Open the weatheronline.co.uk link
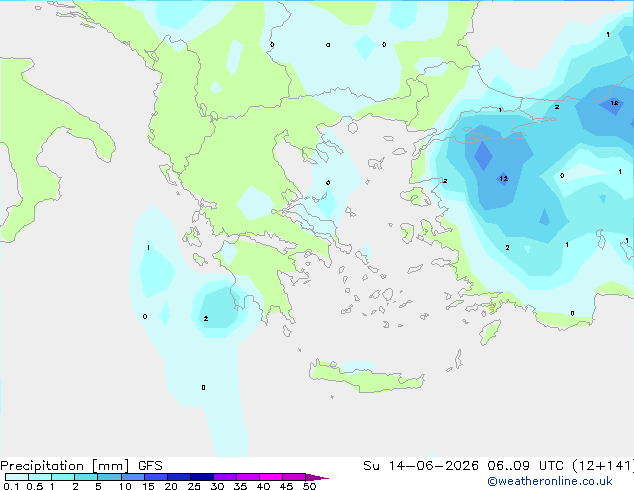Screen dimensions: 634x490 [x=550, y=481]
